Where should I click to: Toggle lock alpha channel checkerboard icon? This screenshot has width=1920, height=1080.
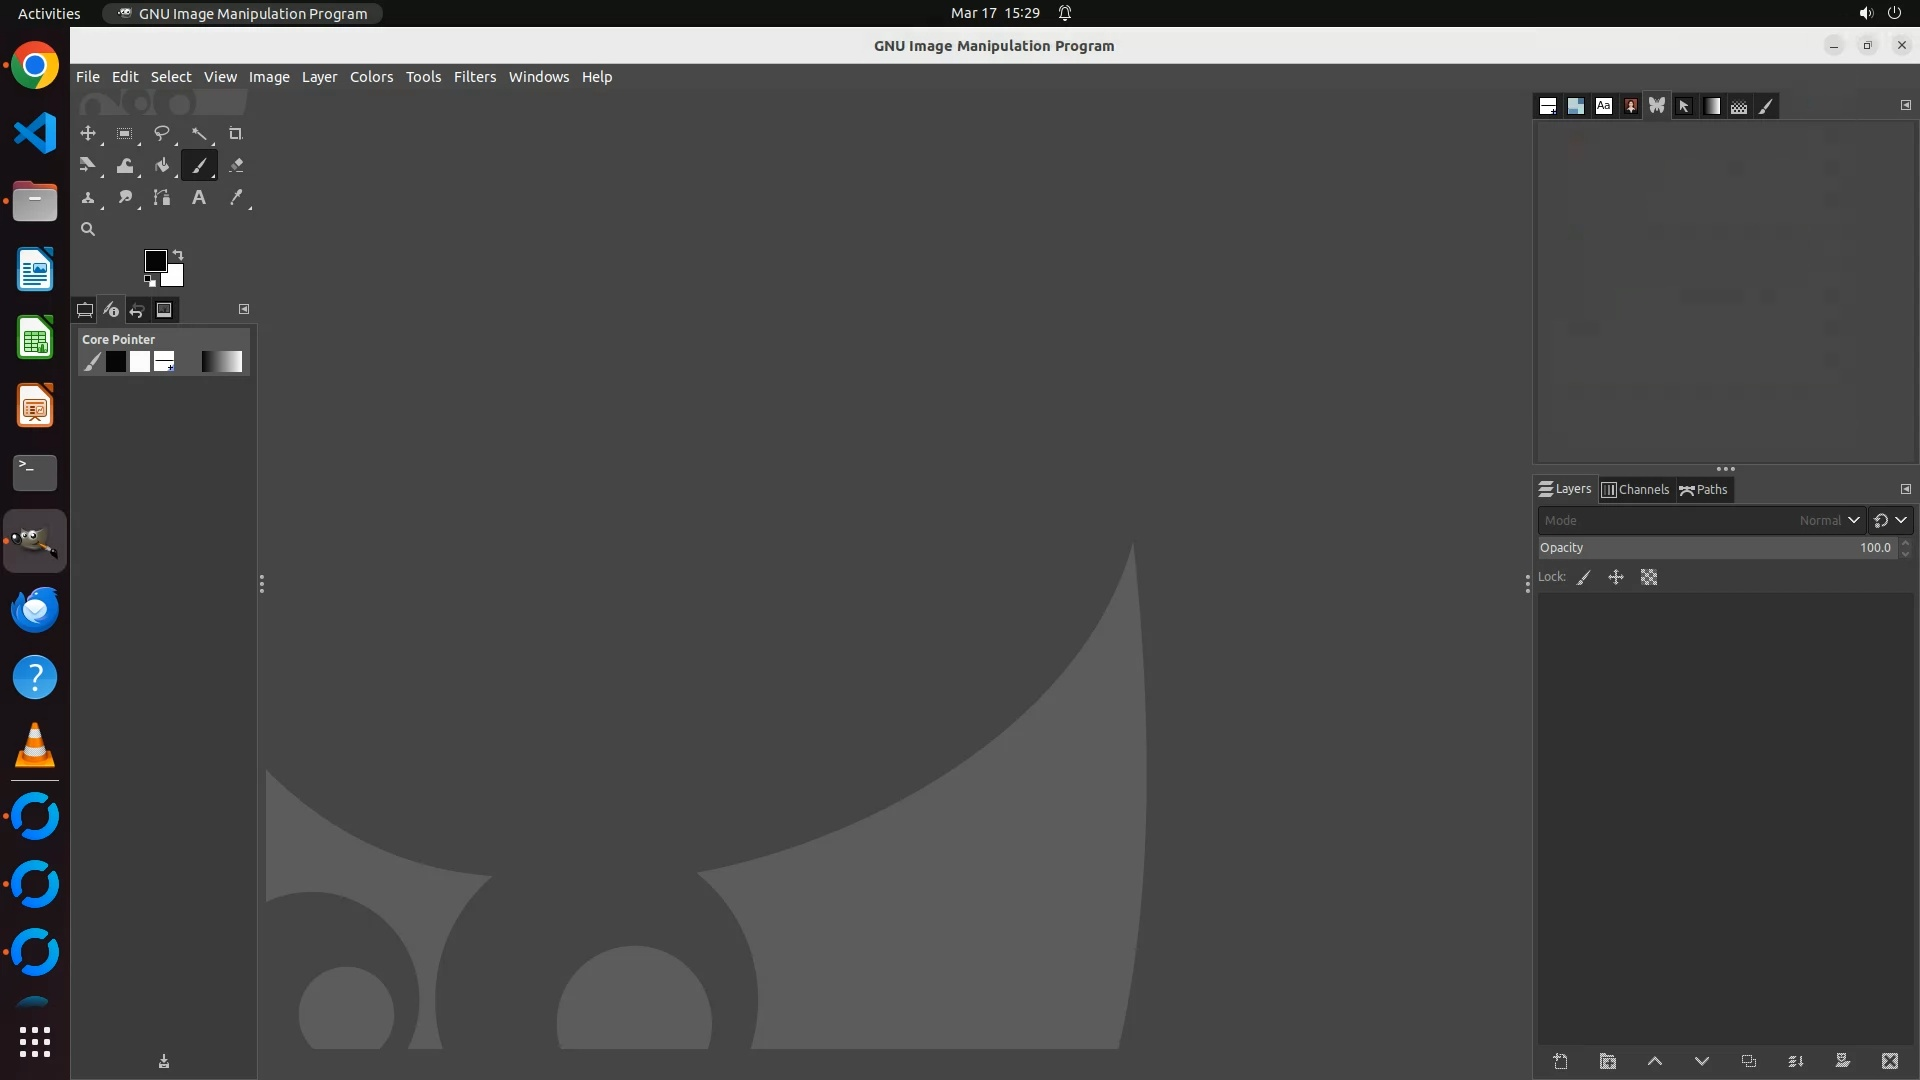tap(1648, 577)
